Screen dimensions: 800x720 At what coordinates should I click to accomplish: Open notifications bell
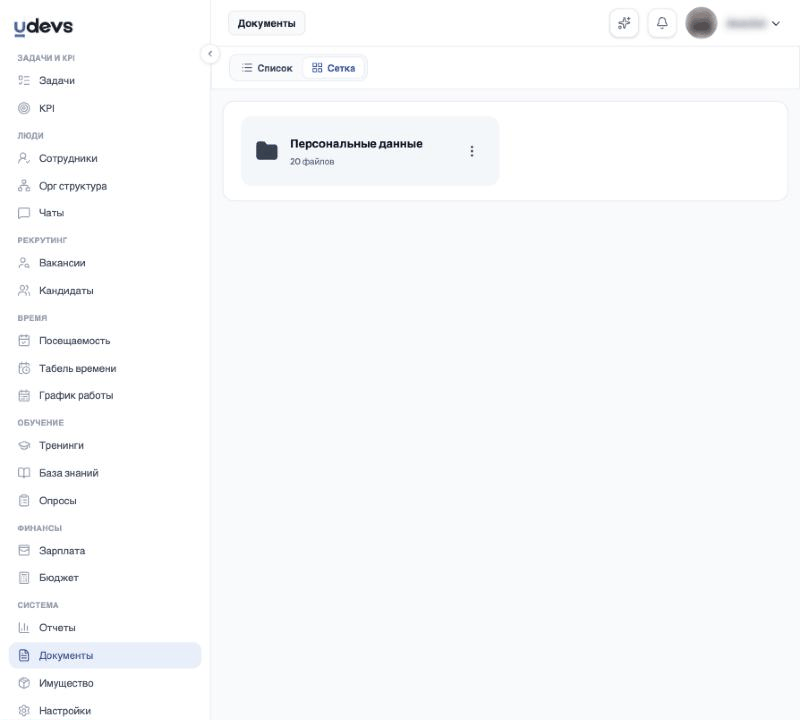click(x=662, y=23)
